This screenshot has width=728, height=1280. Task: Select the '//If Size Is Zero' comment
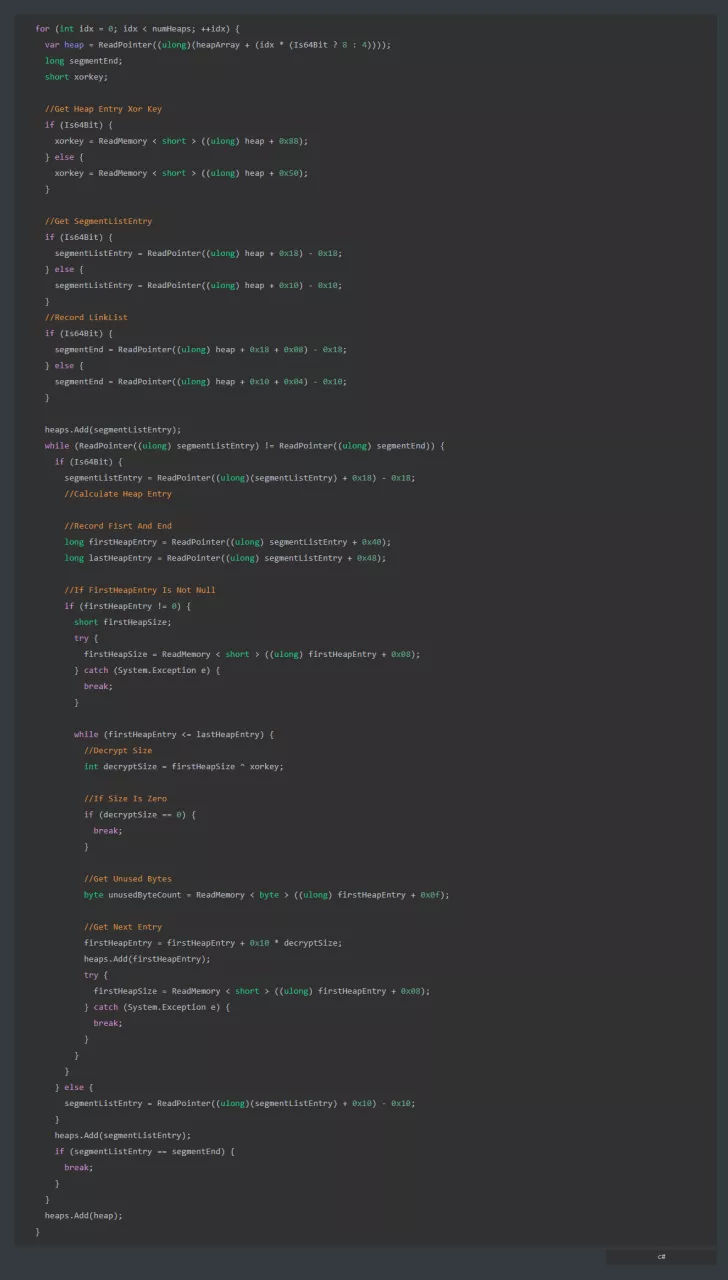coord(125,798)
